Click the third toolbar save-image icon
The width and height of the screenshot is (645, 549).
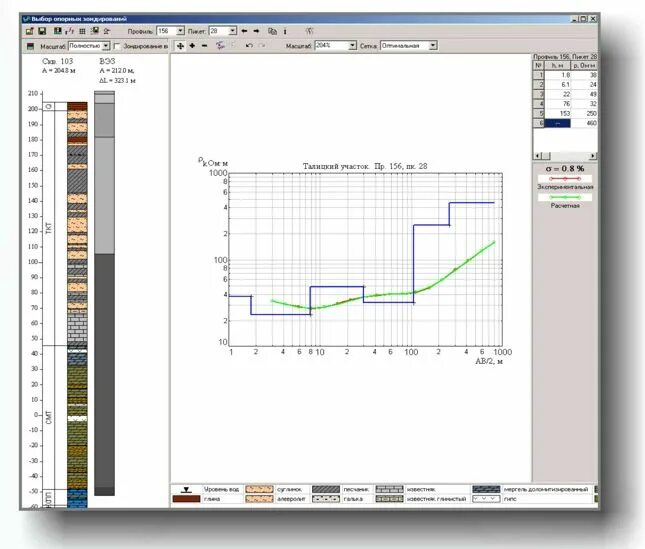tap(58, 31)
